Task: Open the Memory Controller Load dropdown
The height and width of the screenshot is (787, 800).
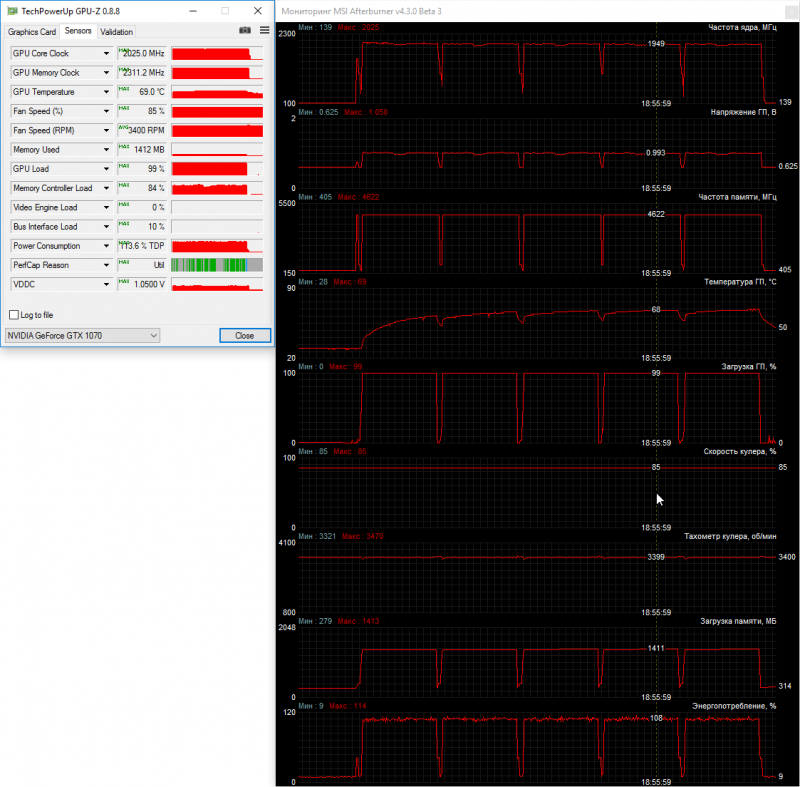Action: 106,188
